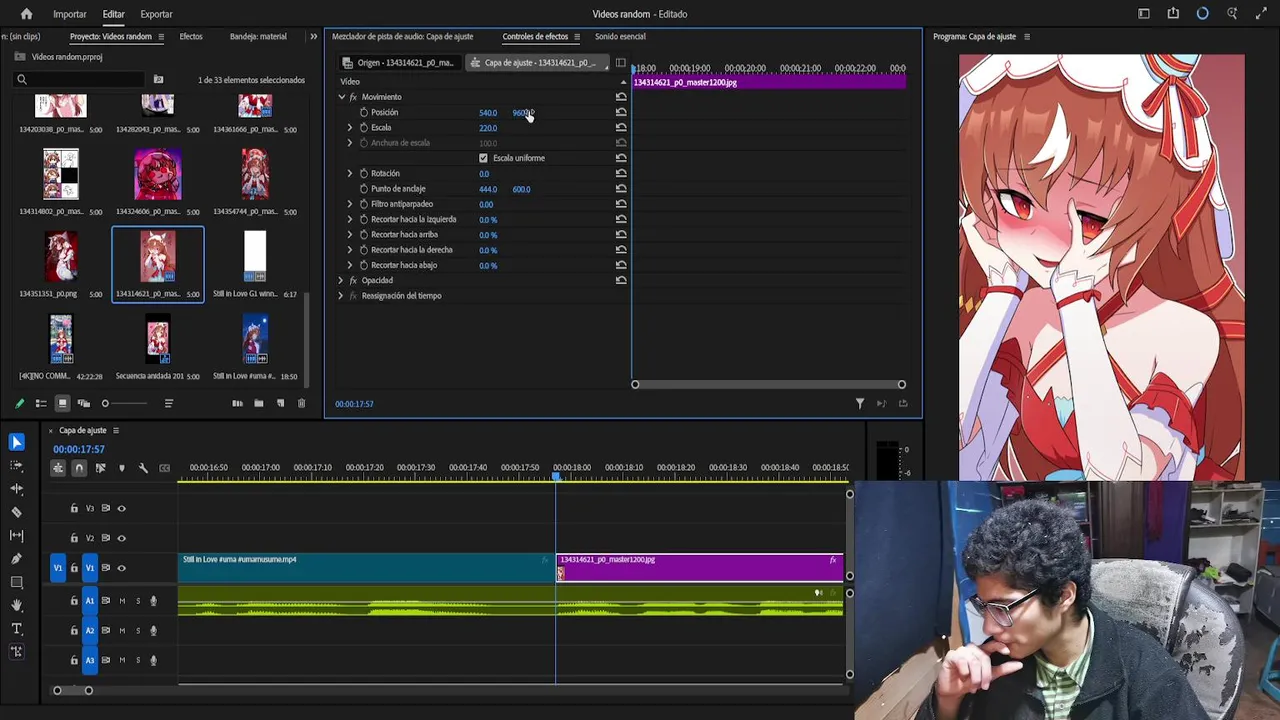Open Controles de efectos panel menu
The width and height of the screenshot is (1280, 720).
(x=576, y=37)
